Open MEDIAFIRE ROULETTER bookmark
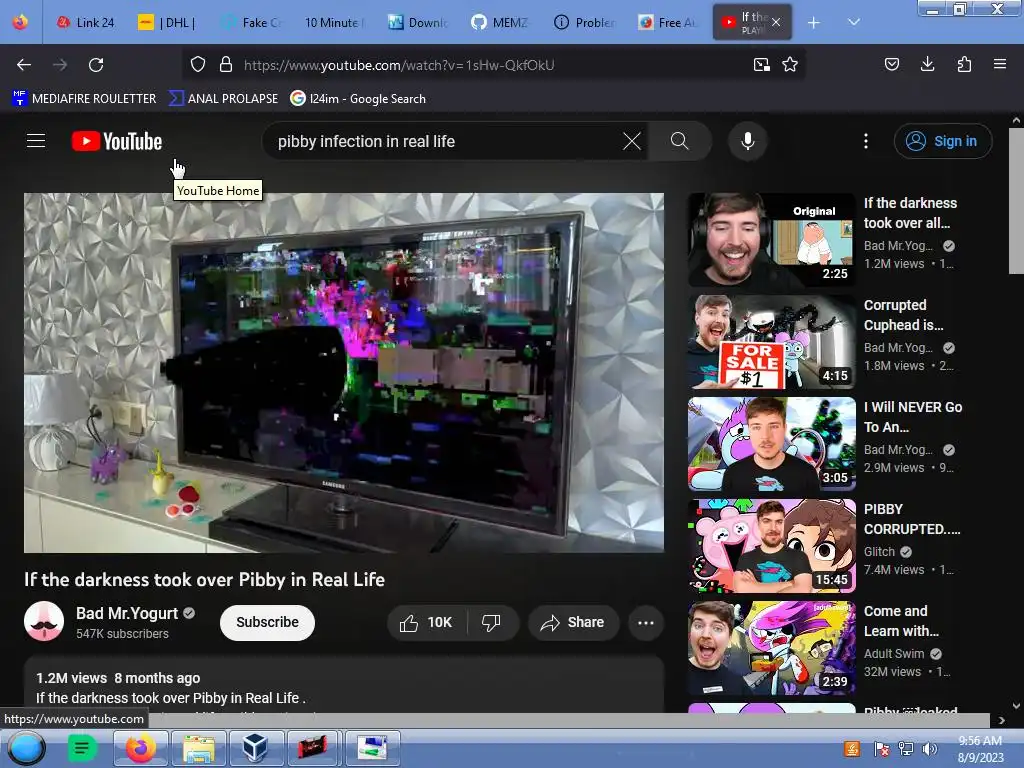The height and width of the screenshot is (768, 1024). coord(85,99)
